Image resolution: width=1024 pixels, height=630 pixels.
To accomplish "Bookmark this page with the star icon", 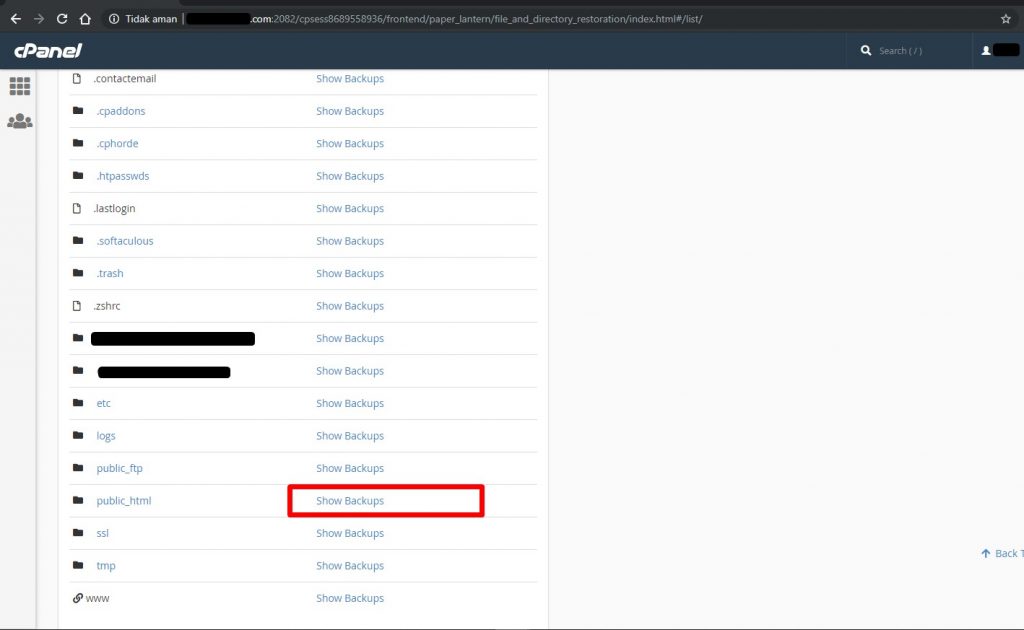I will [1005, 19].
